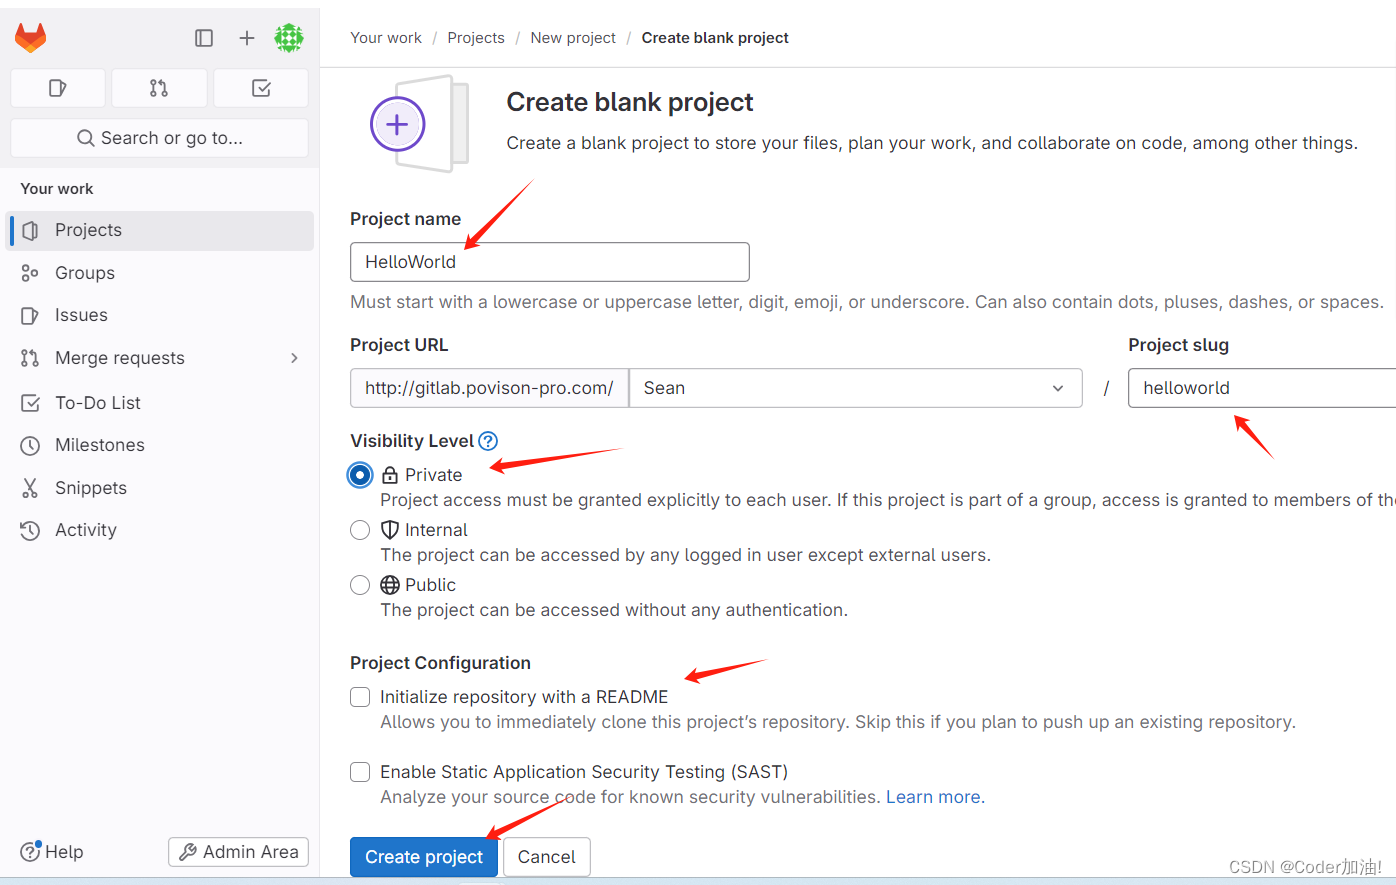The height and width of the screenshot is (885, 1396).
Task: Select the Public visibility radio button
Action: click(360, 585)
